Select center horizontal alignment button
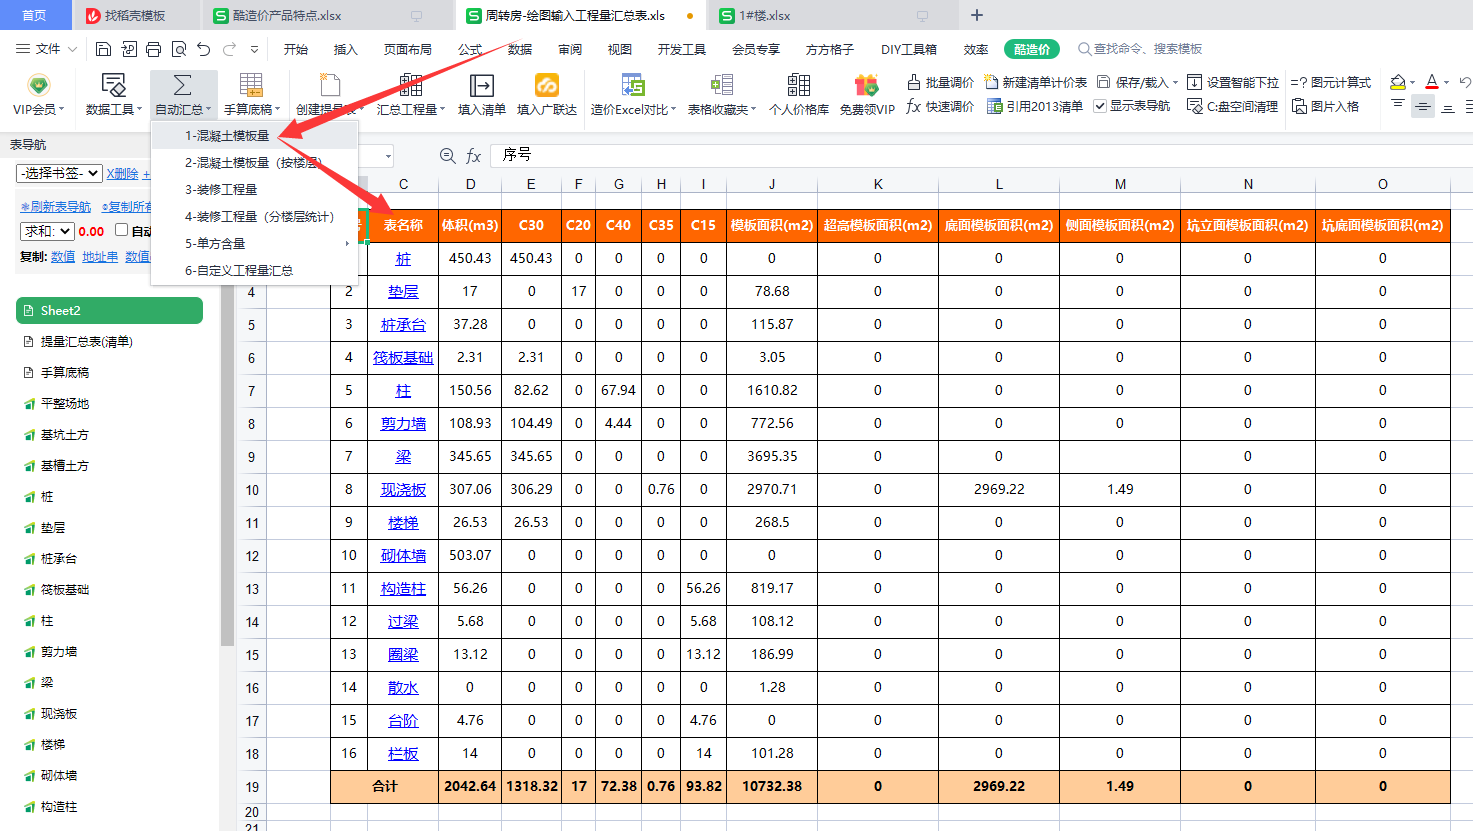 (x=1423, y=106)
